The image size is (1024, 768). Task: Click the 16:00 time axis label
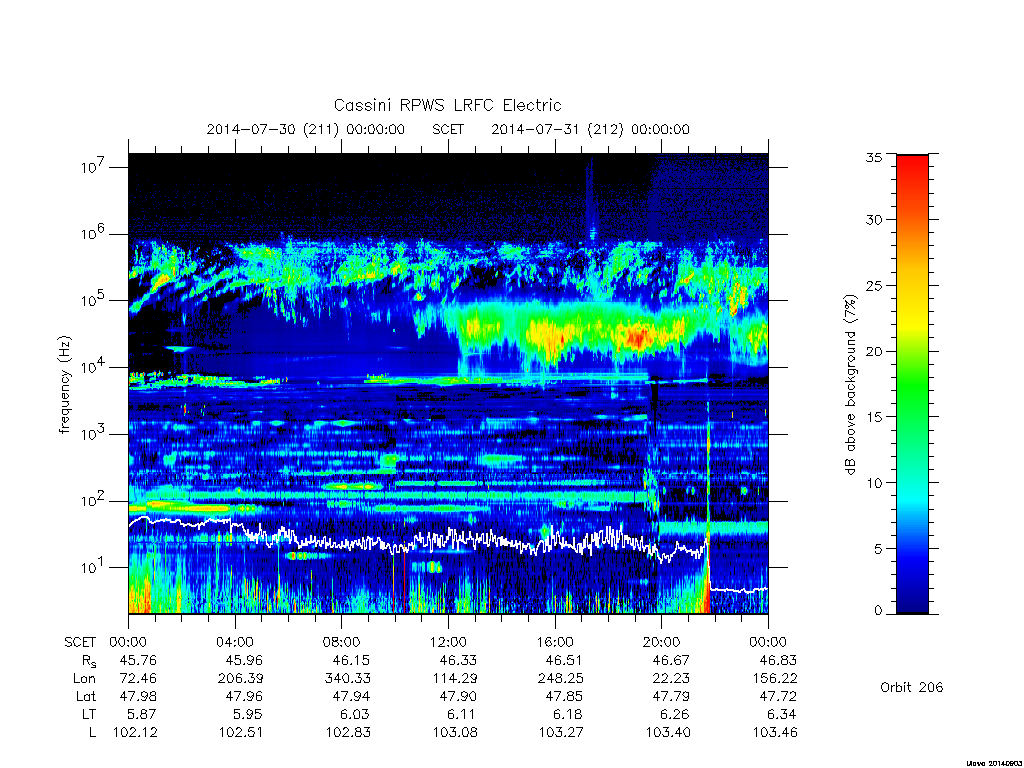coord(555,642)
